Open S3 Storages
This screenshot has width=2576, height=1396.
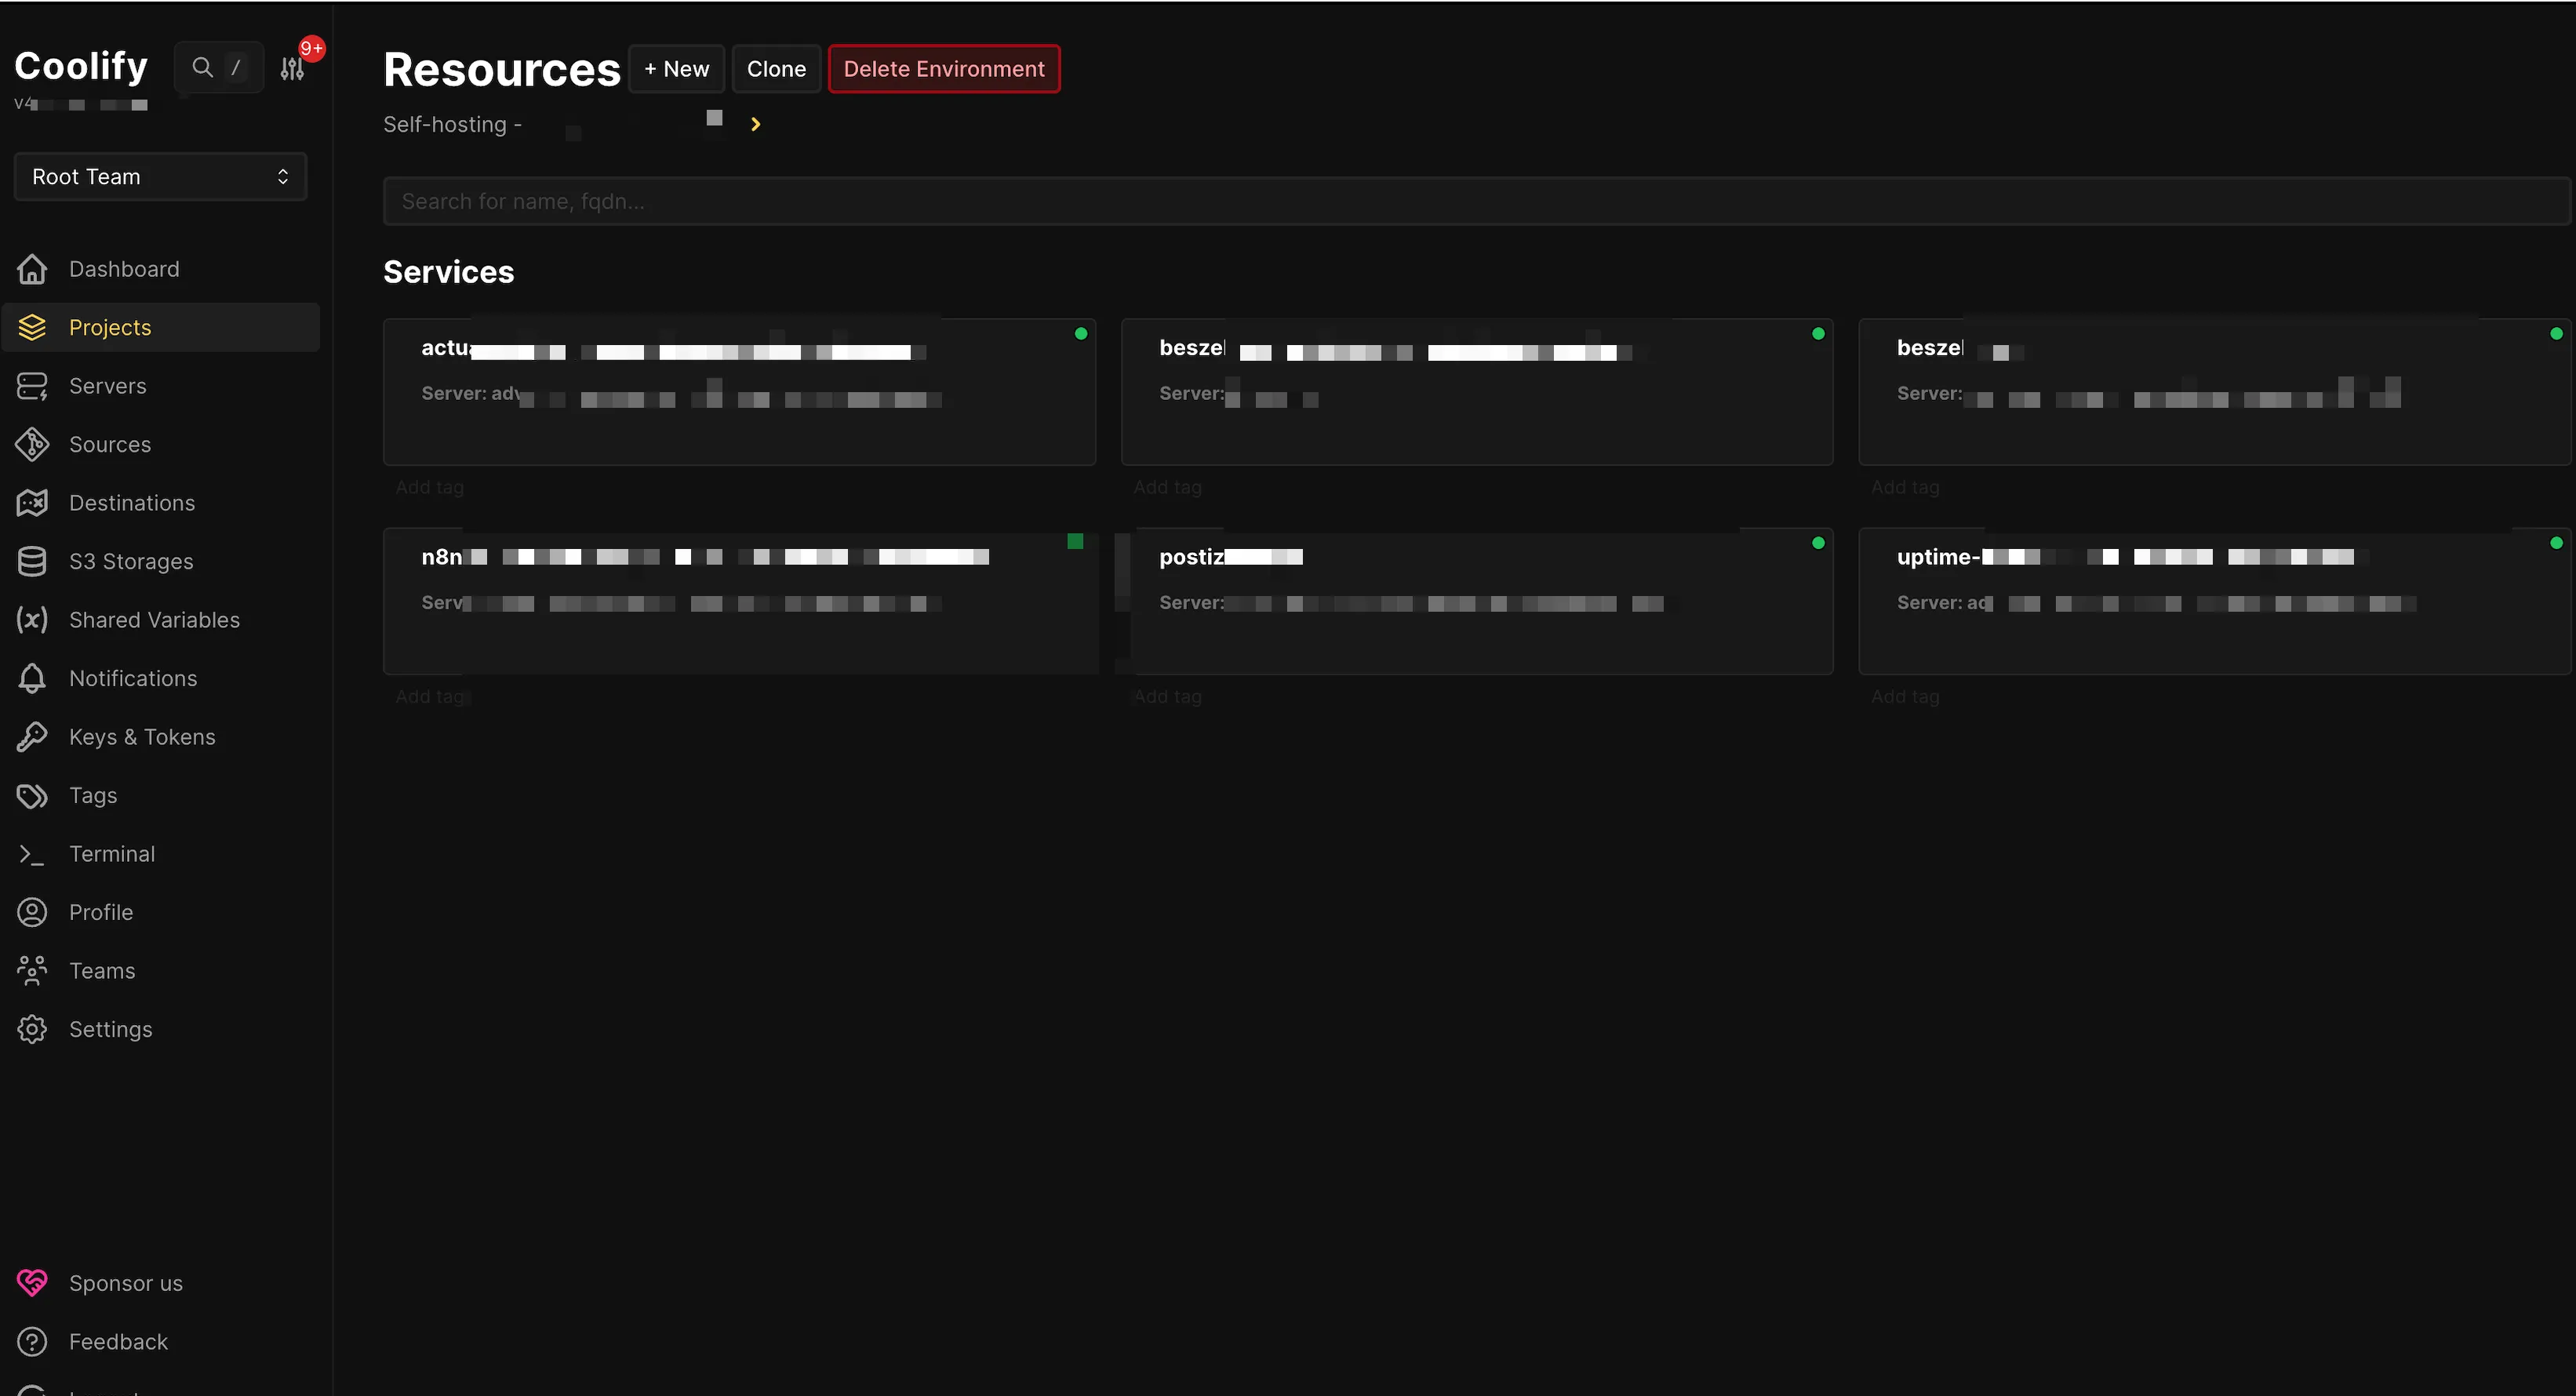[x=130, y=561]
